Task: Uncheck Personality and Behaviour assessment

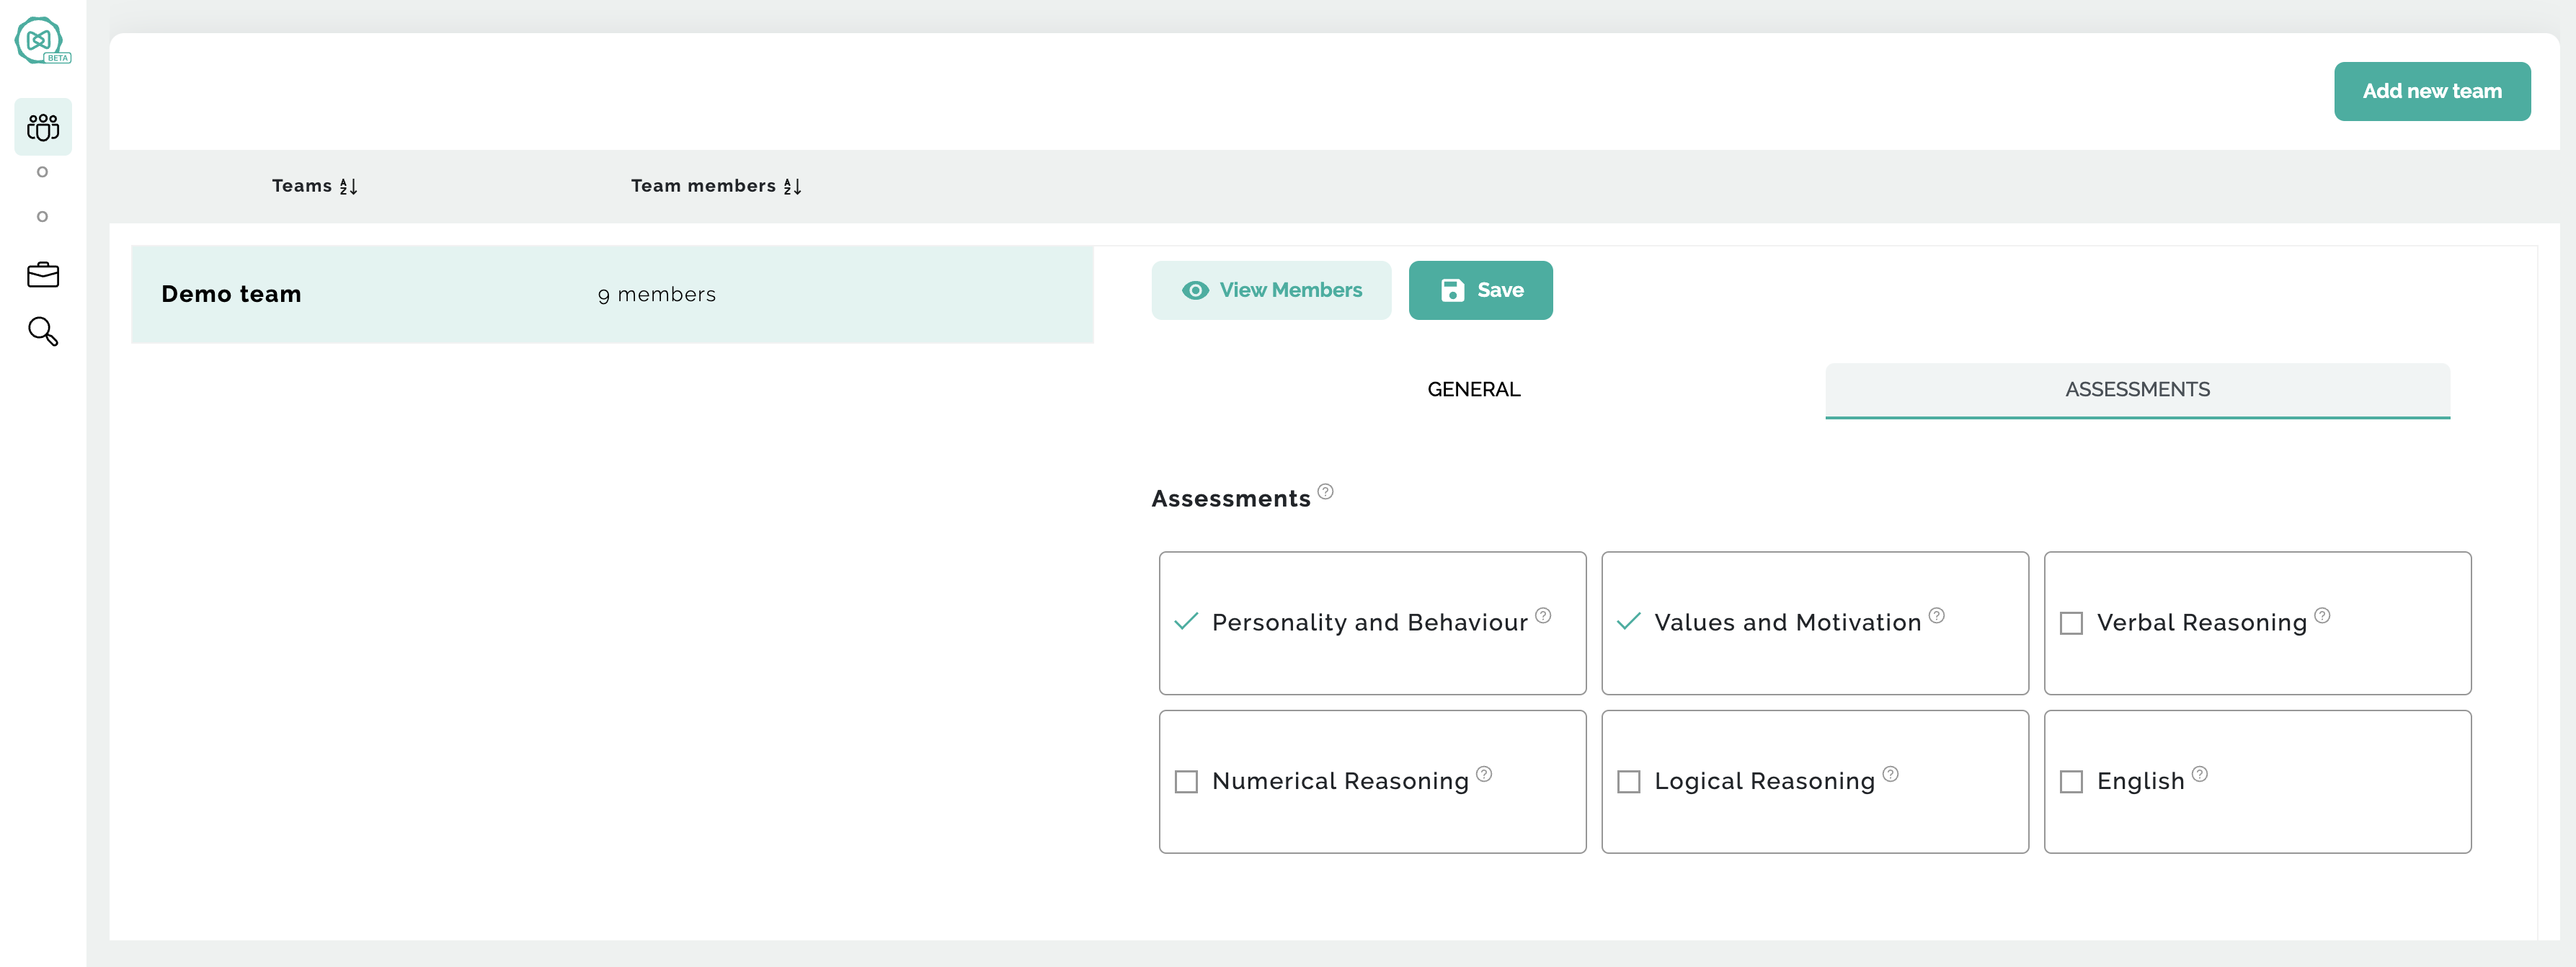Action: [1186, 622]
